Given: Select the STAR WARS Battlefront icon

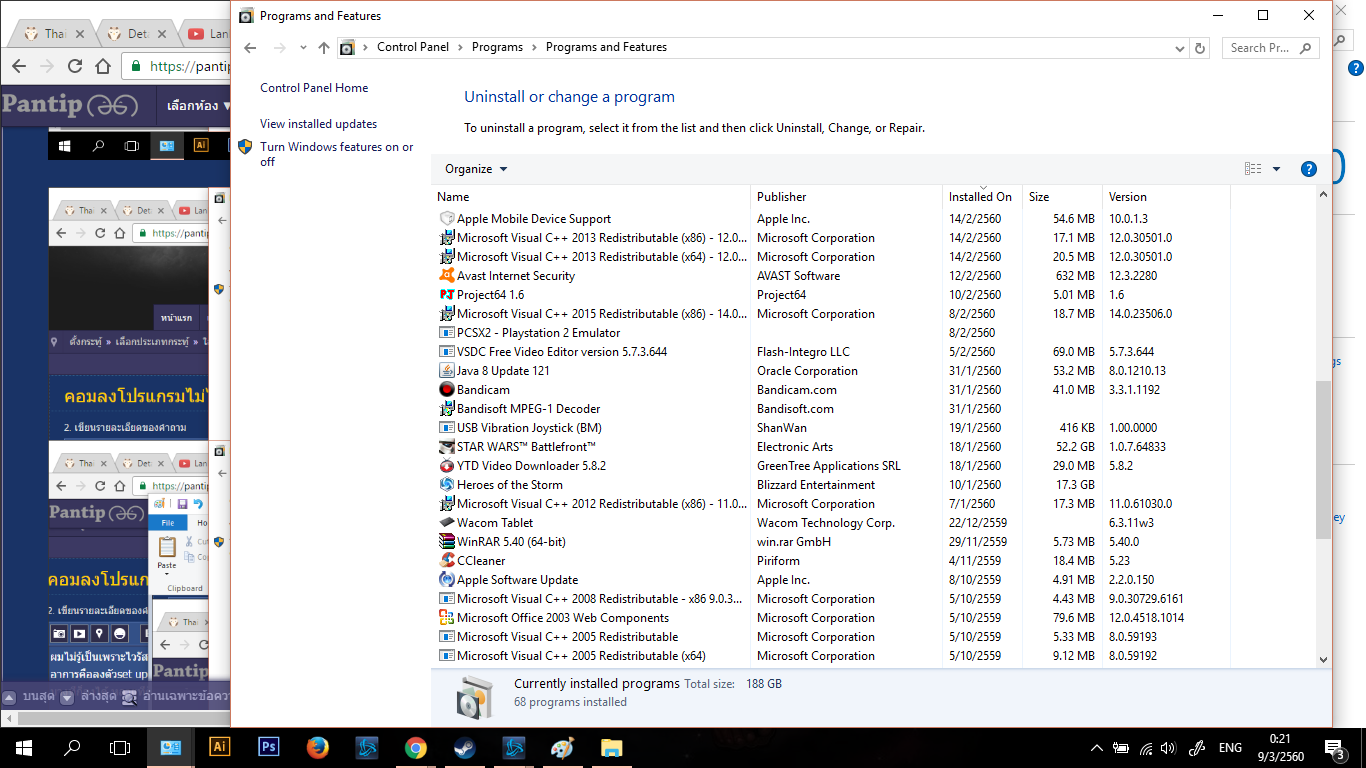Looking at the screenshot, I should [447, 447].
